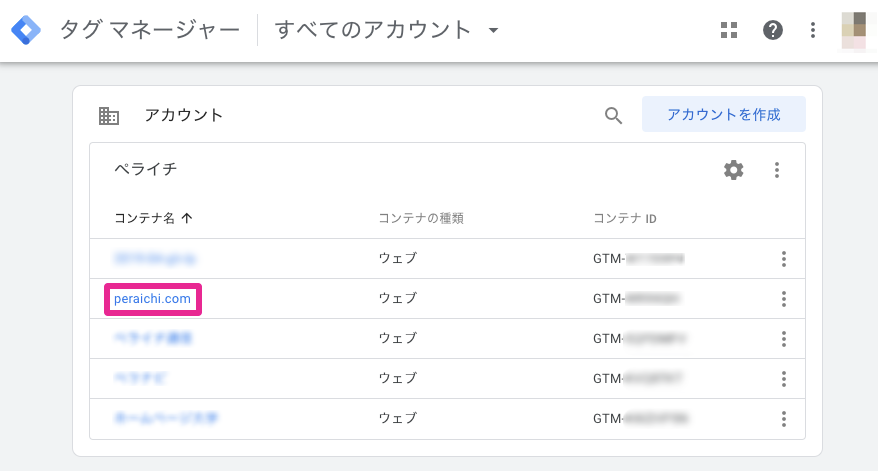This screenshot has width=878, height=471.
Task: Open the fourth blurred container link
Action: [x=140, y=378]
